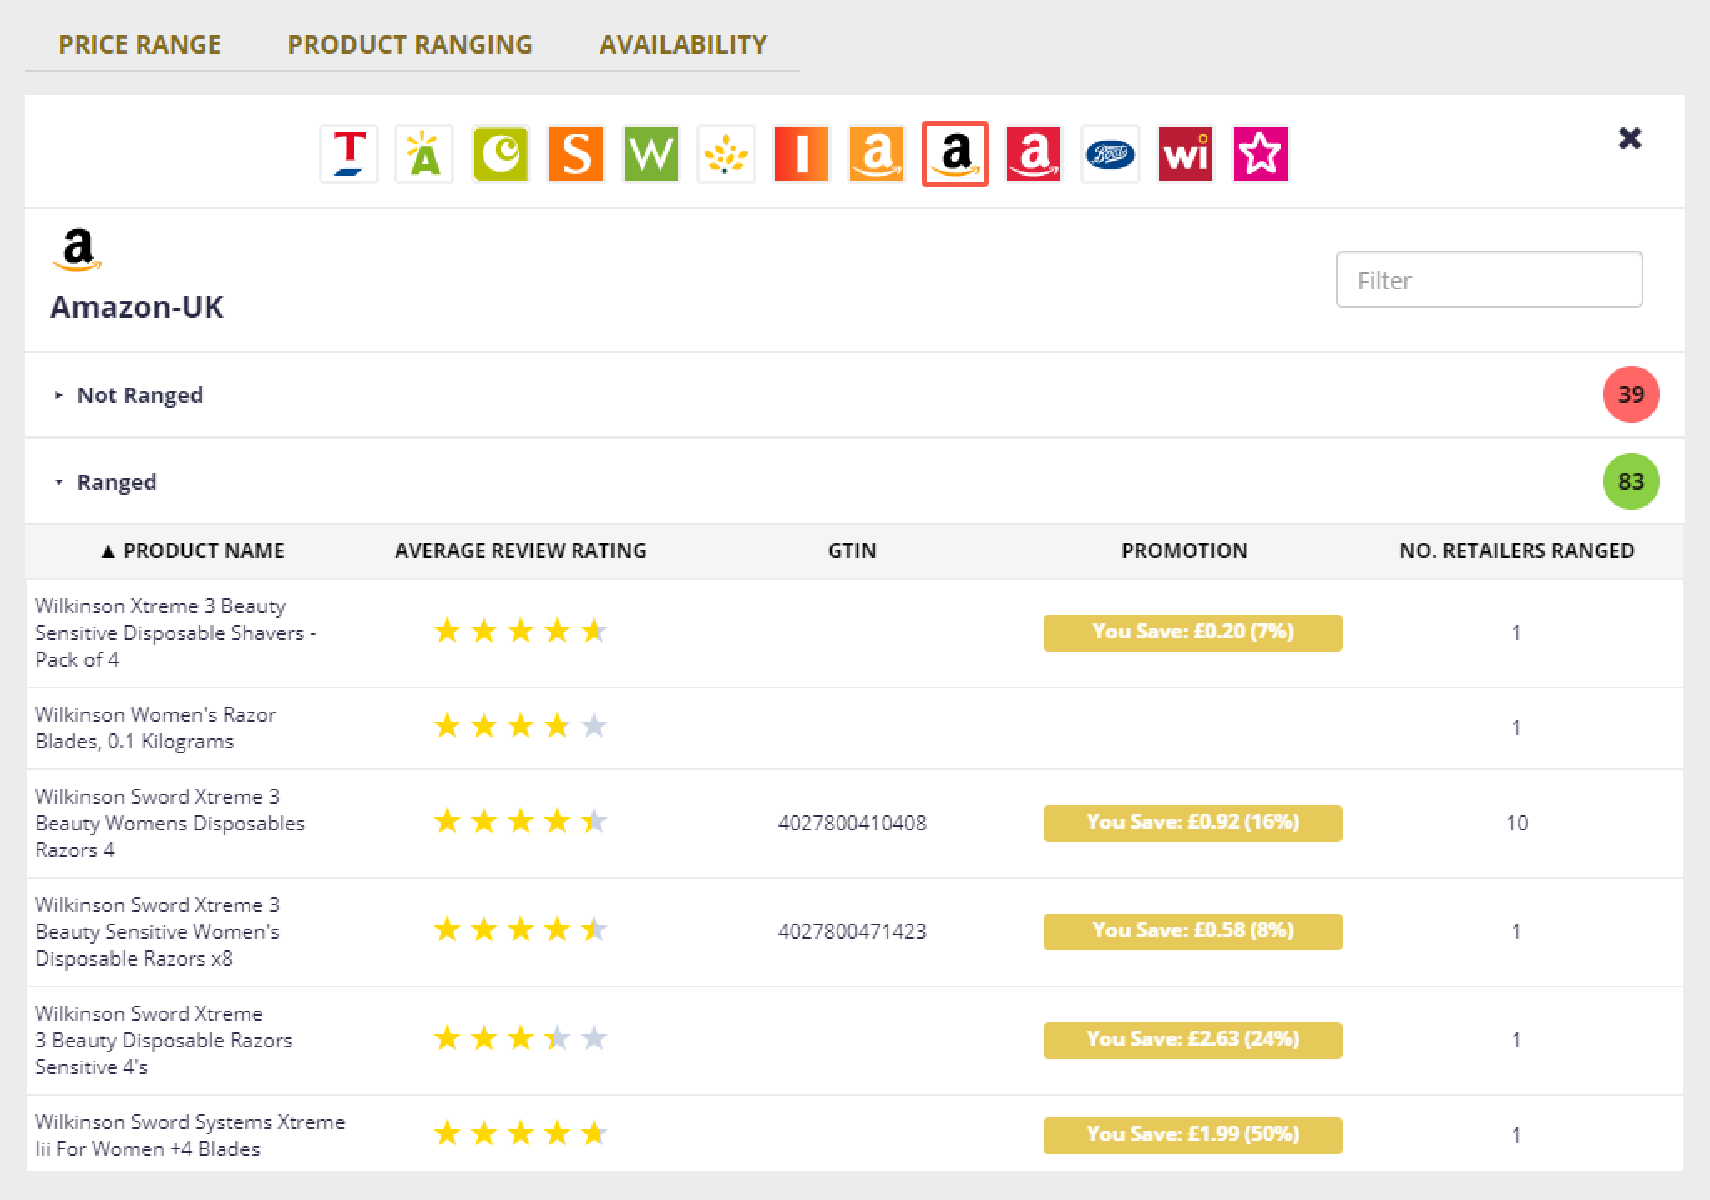Sort by the GTIN column header
This screenshot has height=1200, width=1710.
pyautogui.click(x=852, y=551)
